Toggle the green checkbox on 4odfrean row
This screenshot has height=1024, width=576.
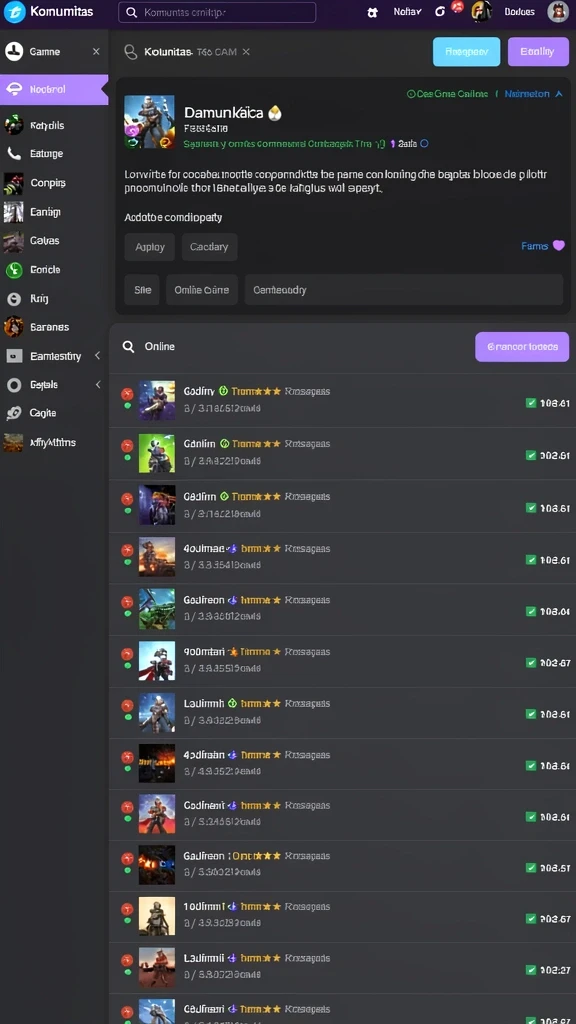point(531,765)
